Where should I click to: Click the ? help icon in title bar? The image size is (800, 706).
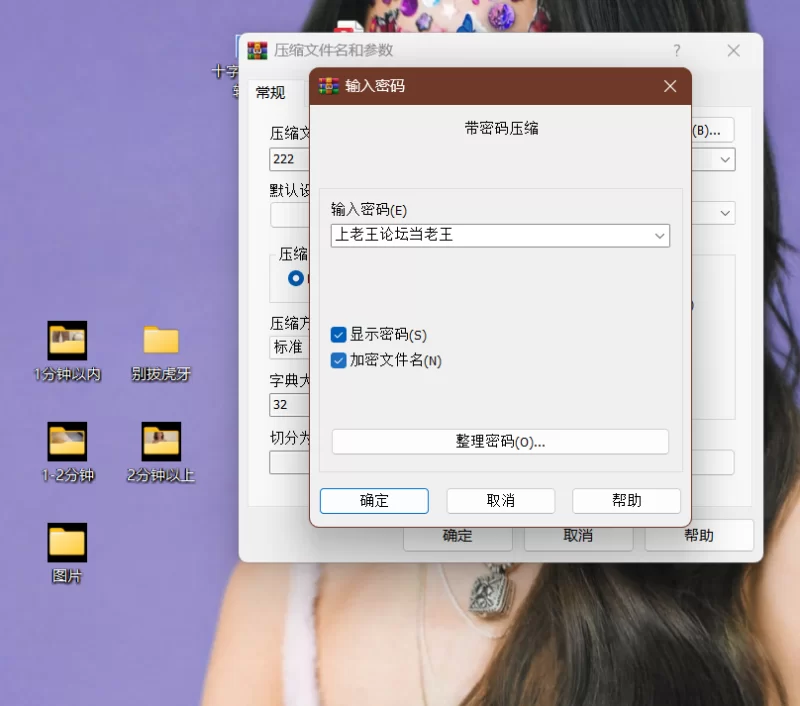pos(676,50)
